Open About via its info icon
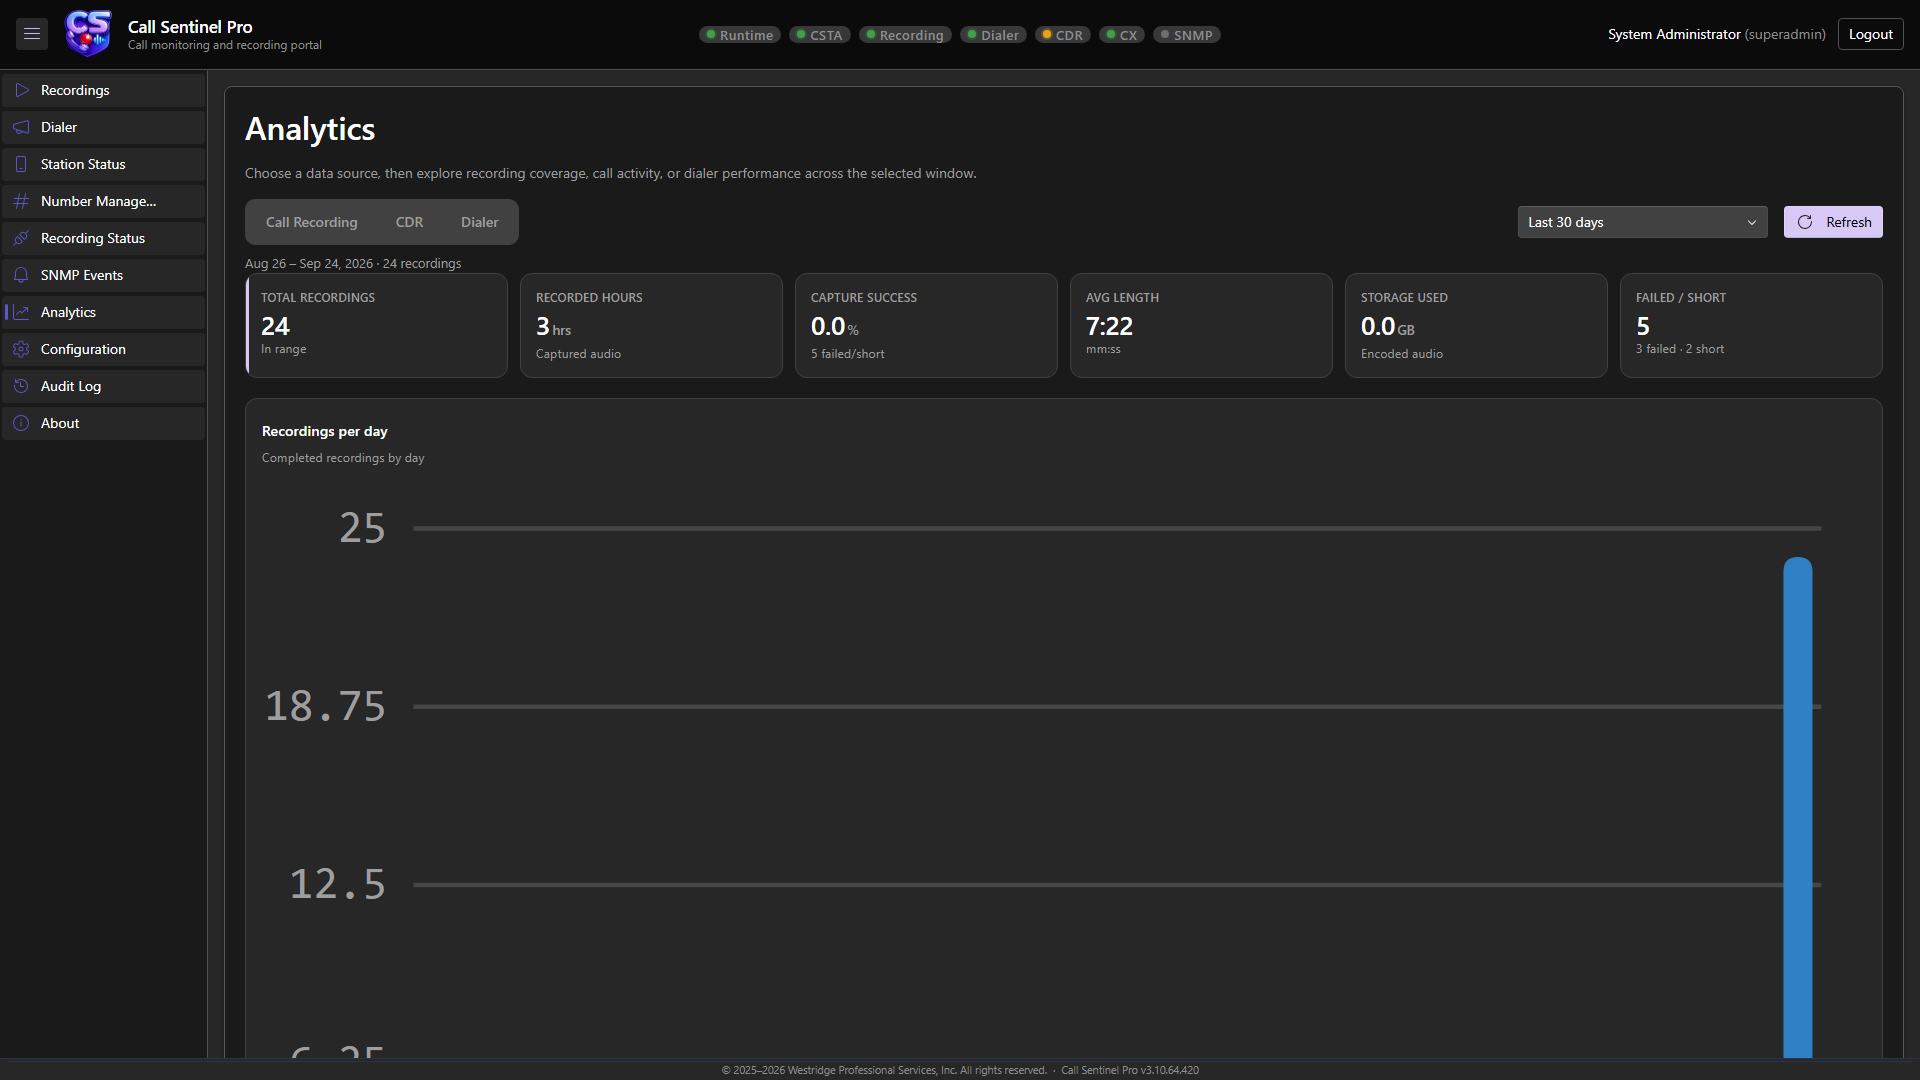The height and width of the screenshot is (1080, 1920). 21,423
